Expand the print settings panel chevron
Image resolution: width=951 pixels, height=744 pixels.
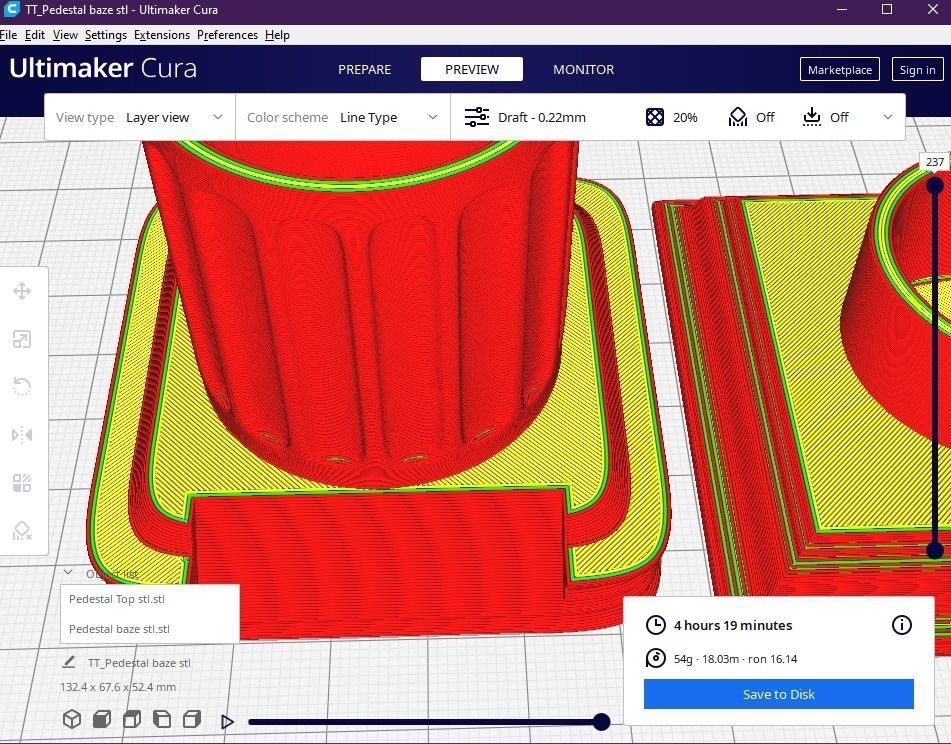click(888, 117)
